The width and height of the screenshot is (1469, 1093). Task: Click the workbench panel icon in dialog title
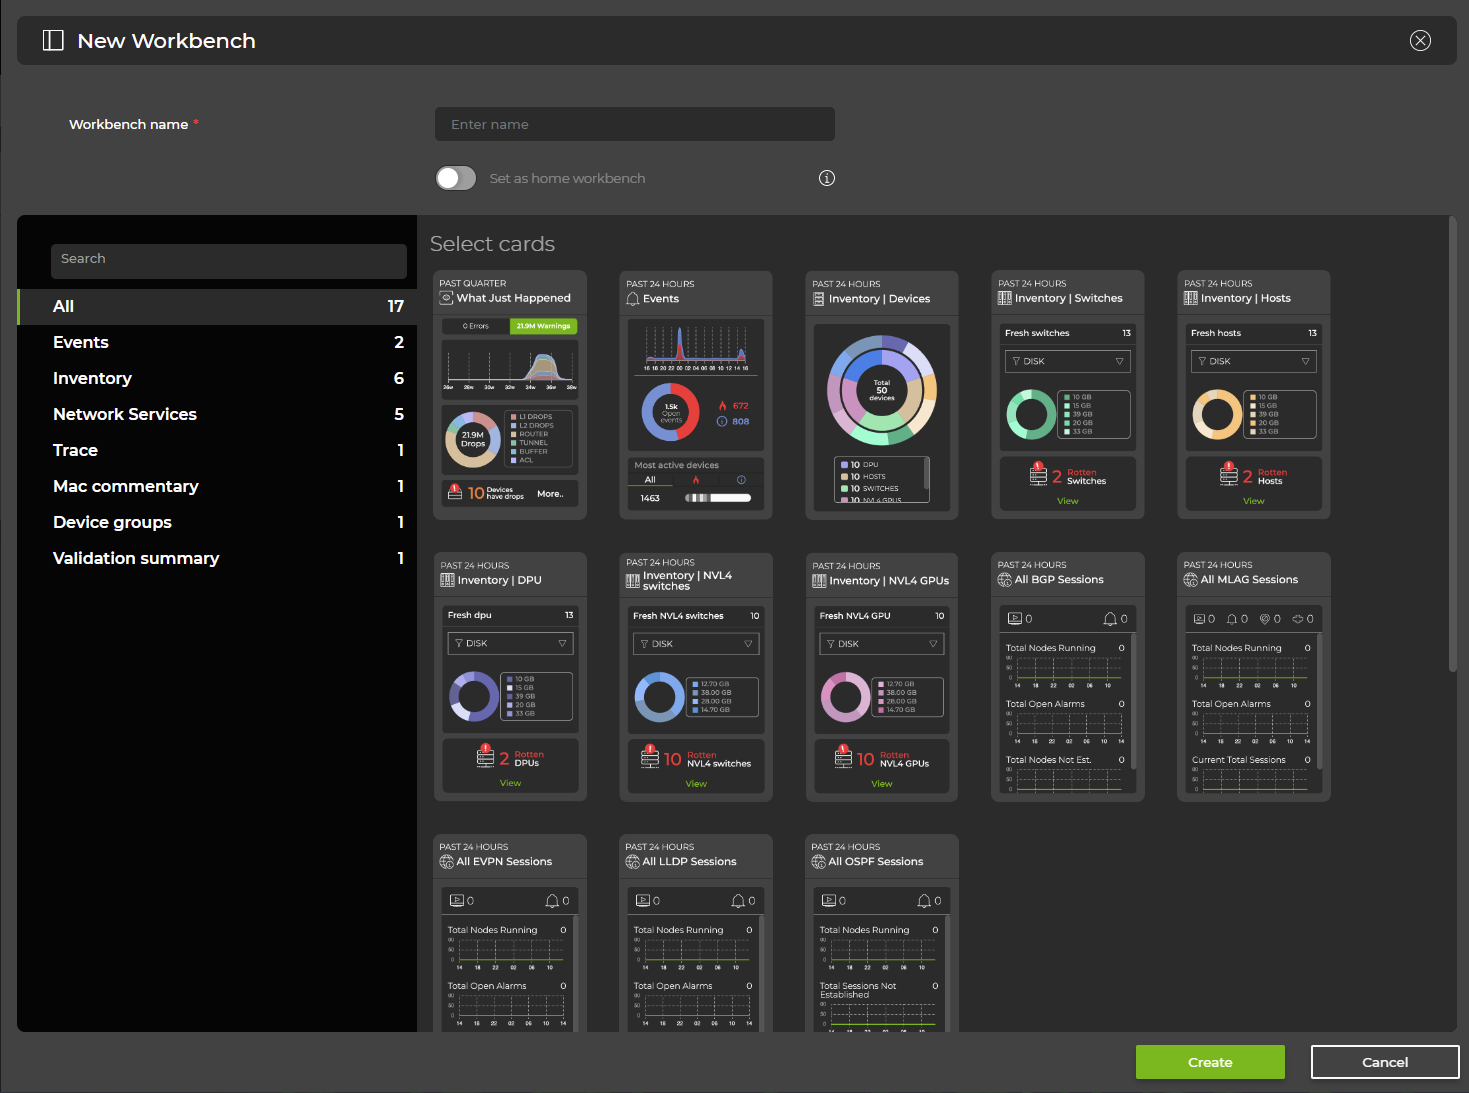[x=53, y=40]
